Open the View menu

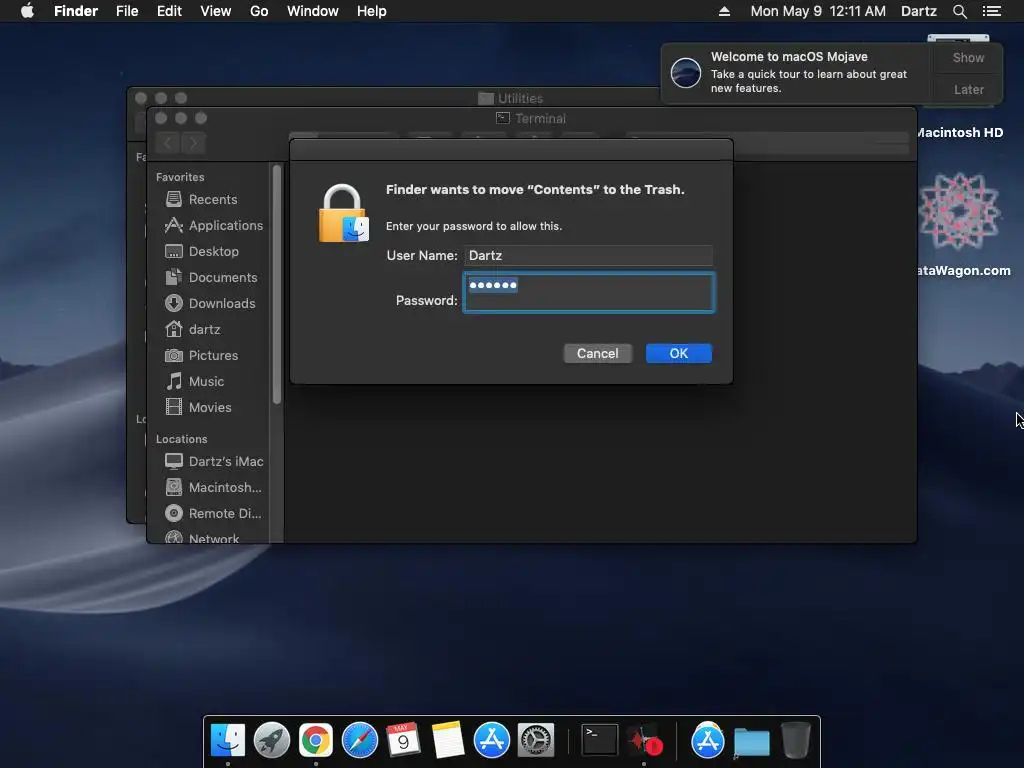216,11
